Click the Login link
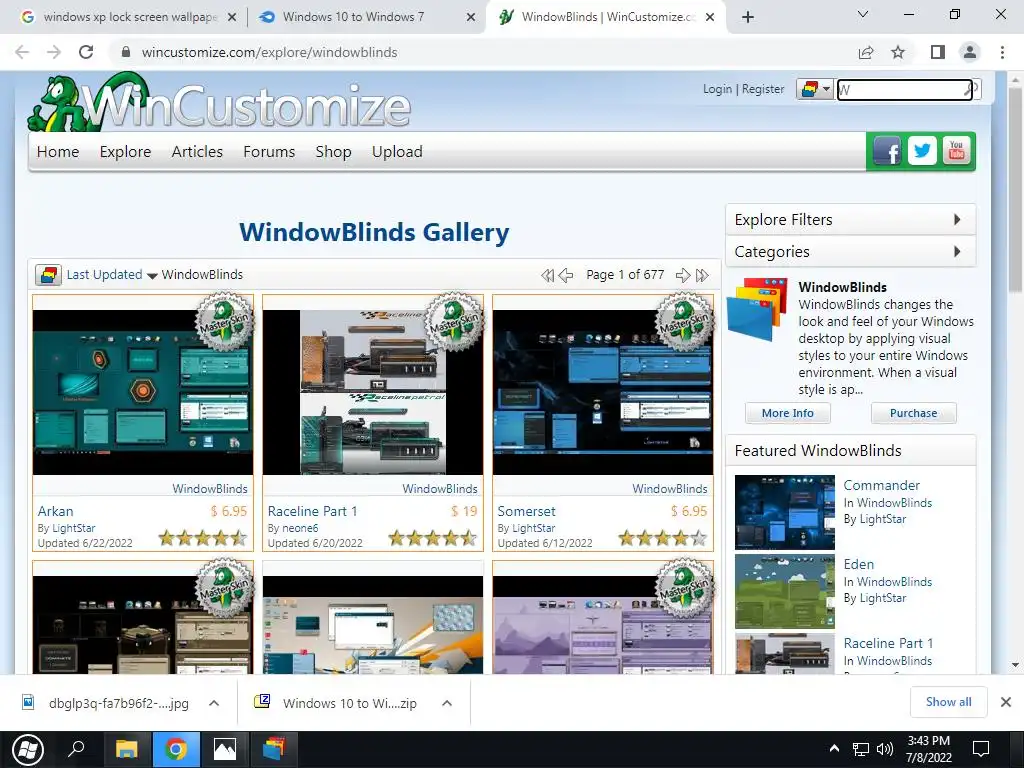 (x=717, y=89)
